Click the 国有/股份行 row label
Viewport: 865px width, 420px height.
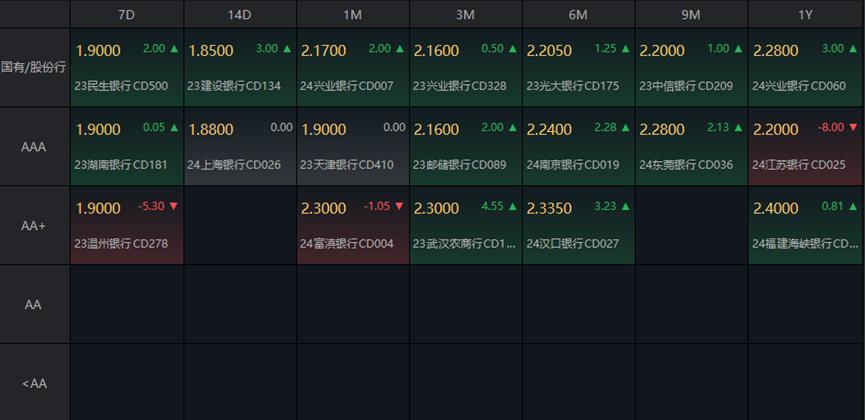[x=34, y=68]
